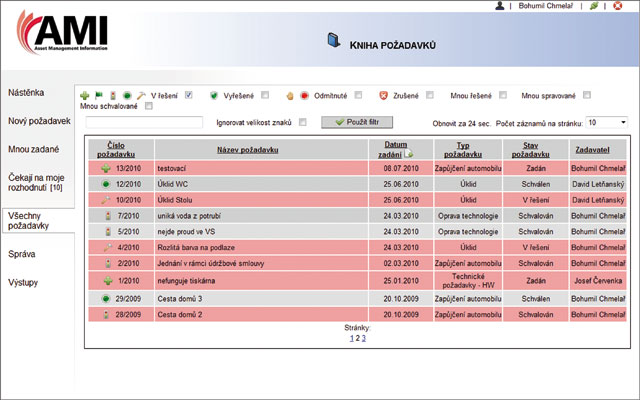Sort by Stav požadavku column header
Viewport: 640px width, 400px height.
[x=531, y=150]
